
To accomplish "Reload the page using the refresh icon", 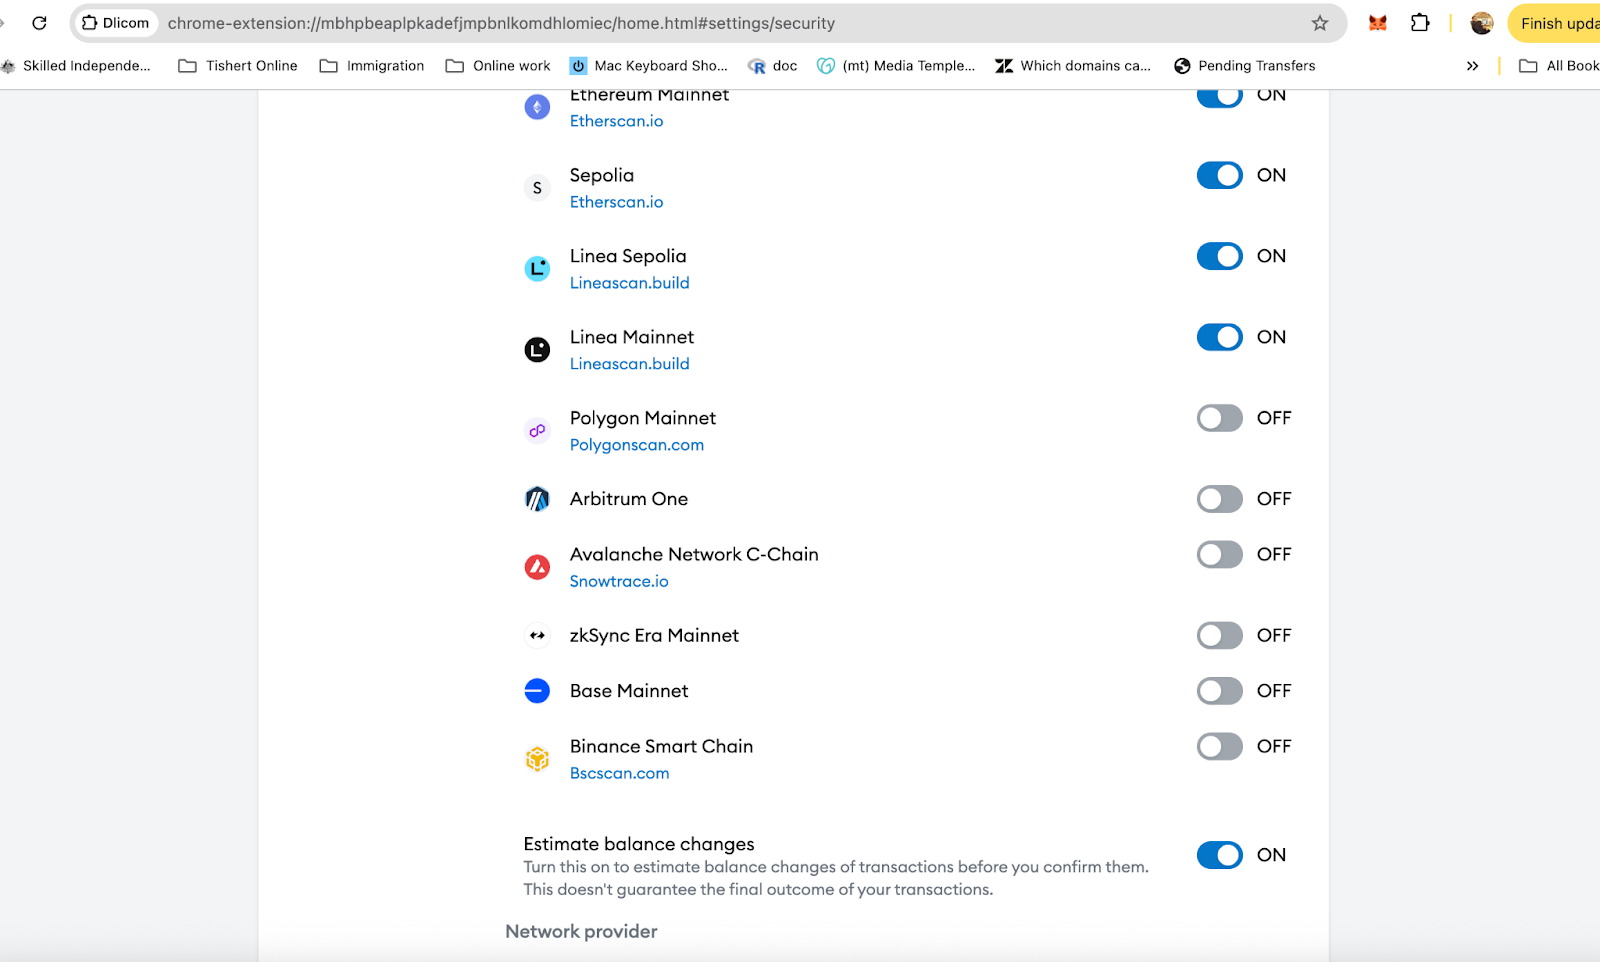I will pos(39,23).
